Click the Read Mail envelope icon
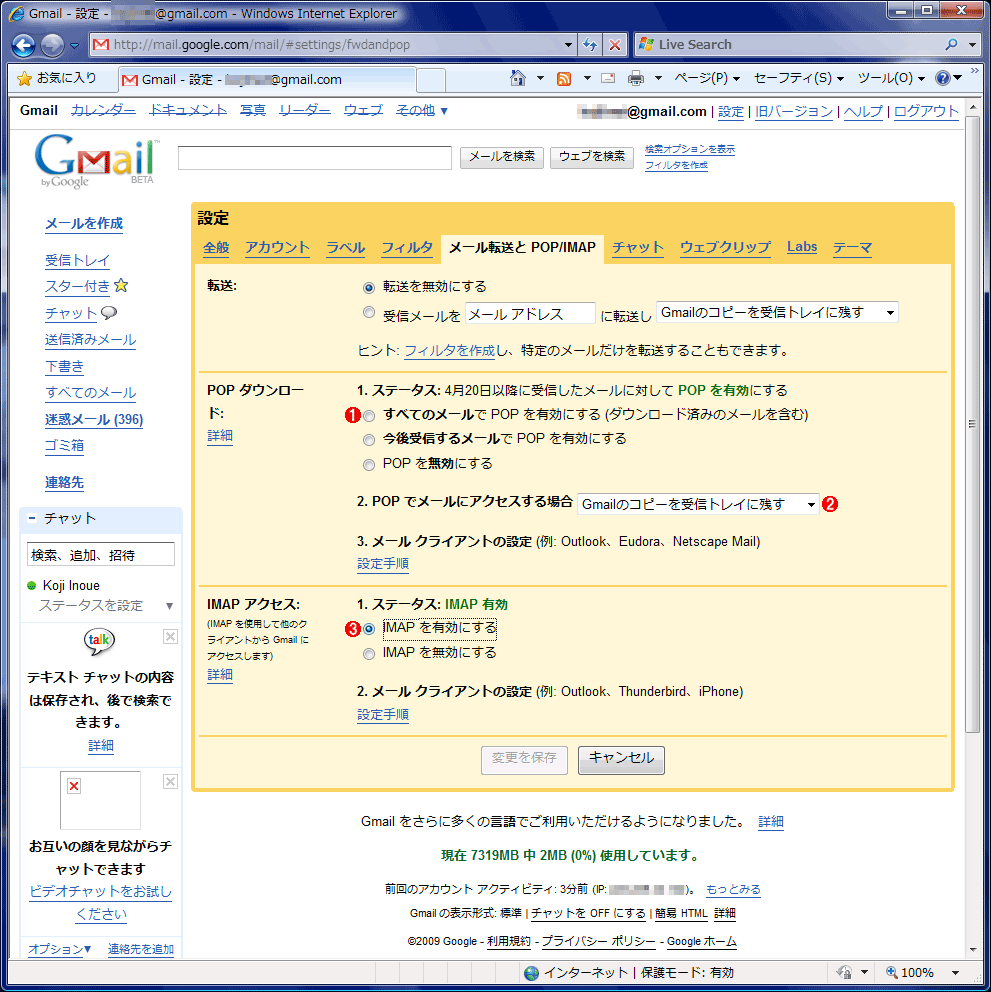 pos(608,78)
